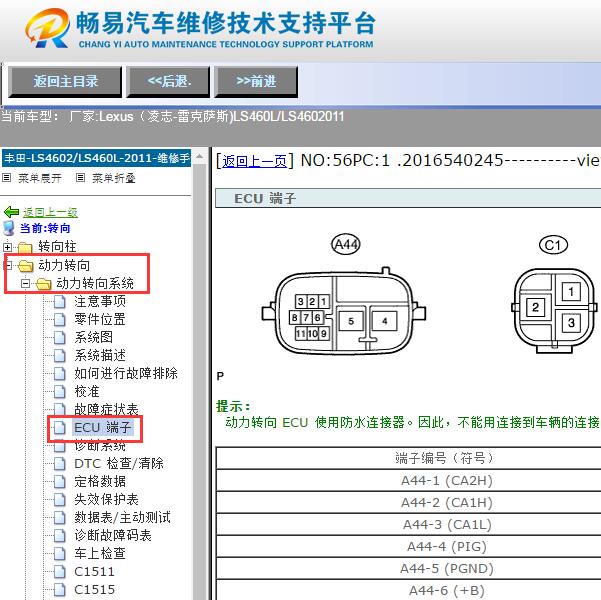Open the 注意事项 page
This screenshot has width=601, height=600.
[100, 301]
